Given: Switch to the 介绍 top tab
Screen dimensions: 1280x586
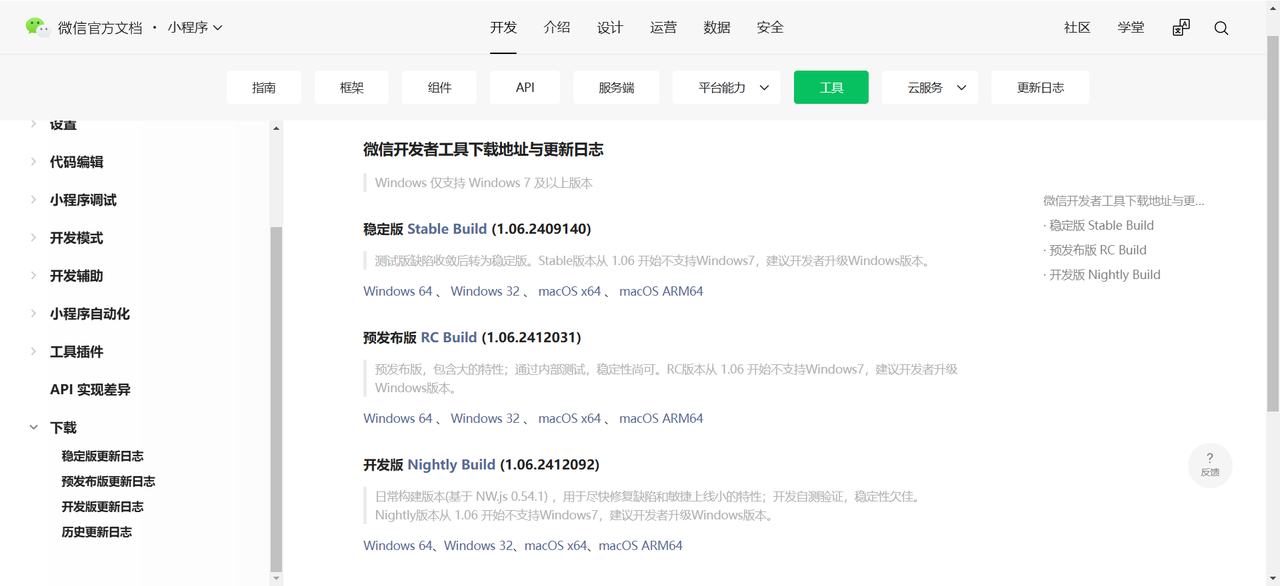Looking at the screenshot, I should [557, 28].
